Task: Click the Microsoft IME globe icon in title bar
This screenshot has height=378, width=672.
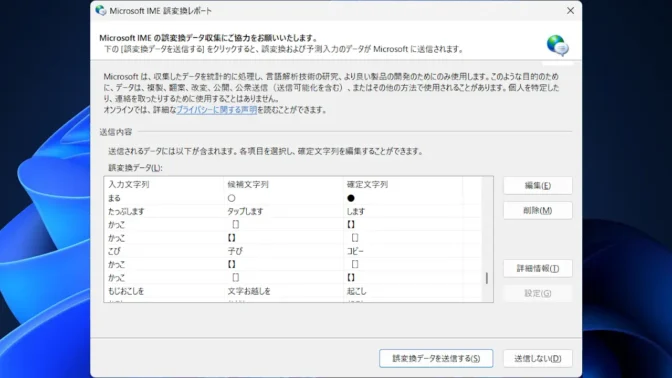Action: point(101,10)
